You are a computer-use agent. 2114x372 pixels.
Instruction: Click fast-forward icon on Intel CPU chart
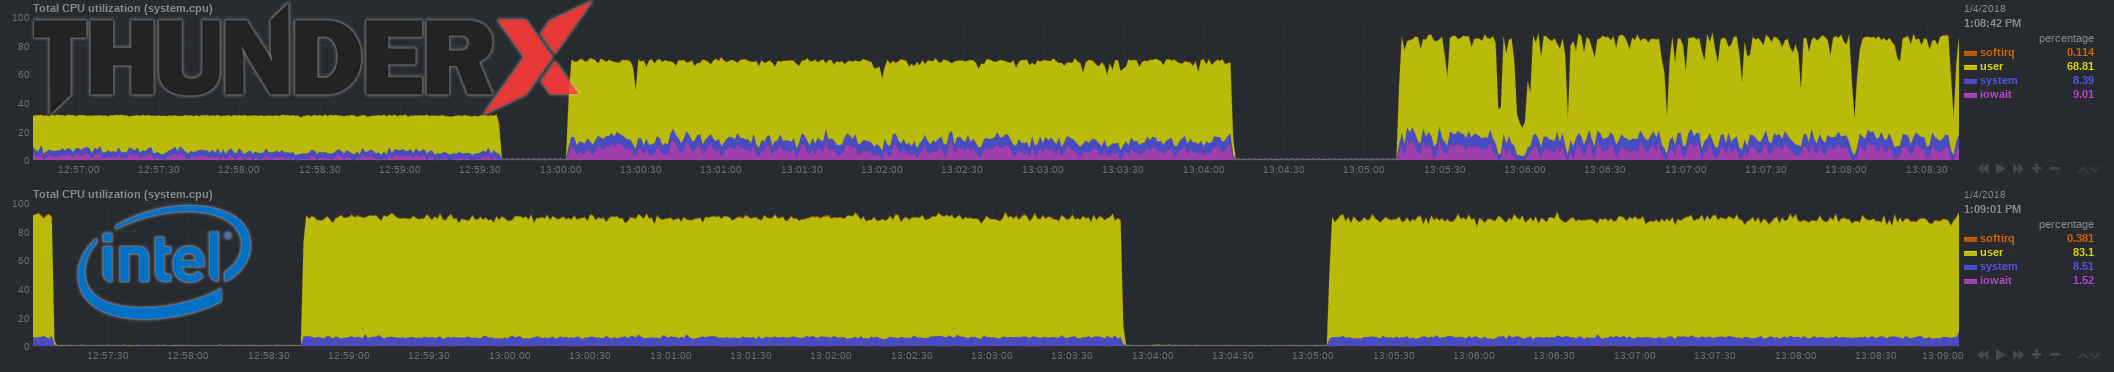[2018, 355]
